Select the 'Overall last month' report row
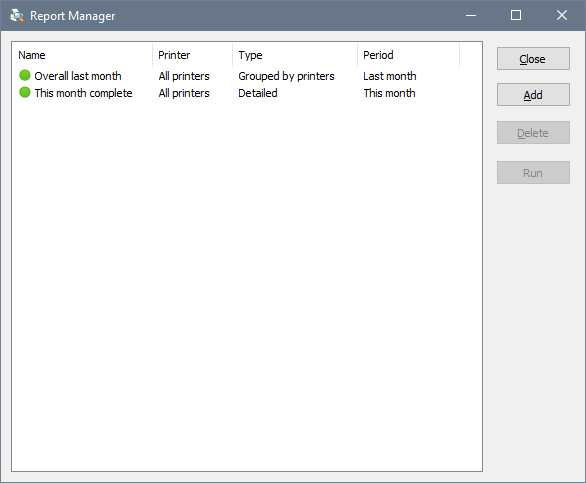Image resolution: width=586 pixels, height=483 pixels. click(236, 76)
